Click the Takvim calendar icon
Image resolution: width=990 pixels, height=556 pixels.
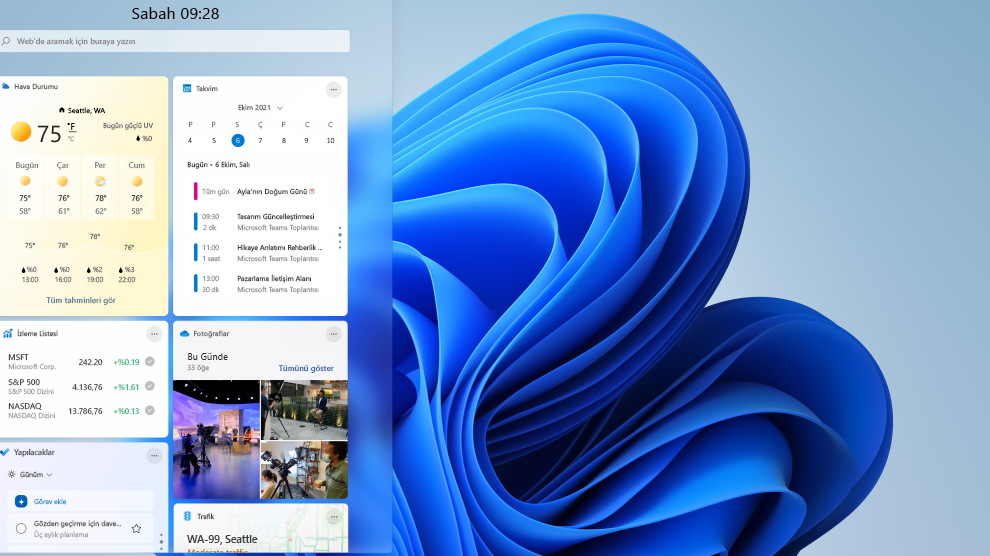187,88
